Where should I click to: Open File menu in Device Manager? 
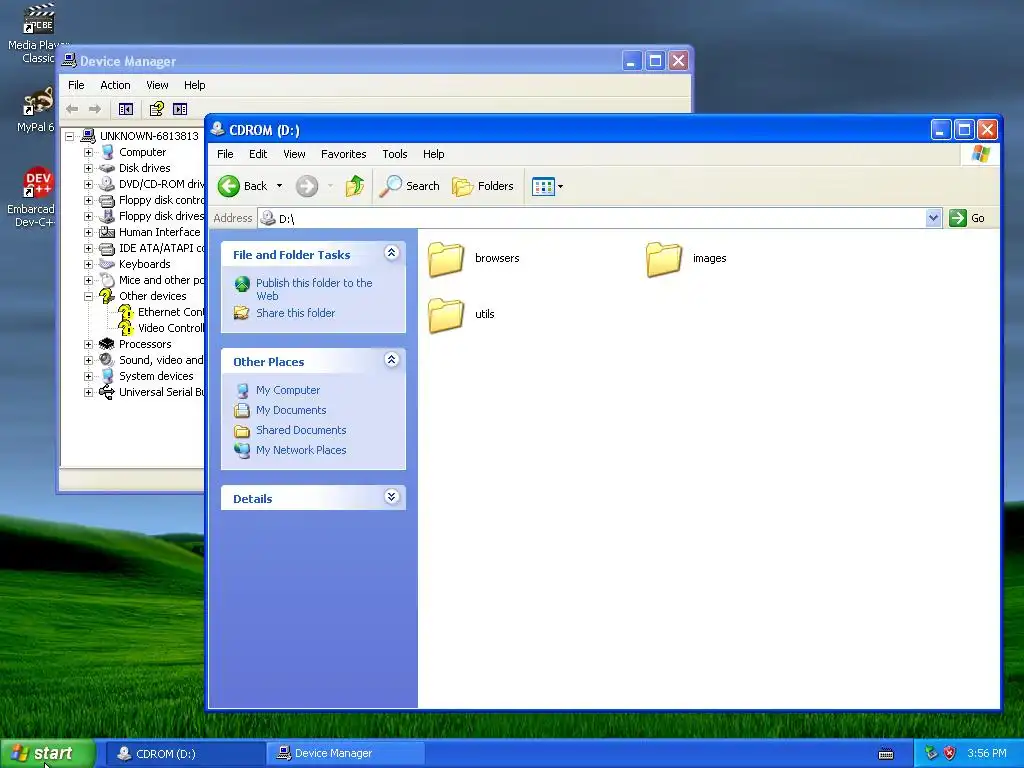76,85
